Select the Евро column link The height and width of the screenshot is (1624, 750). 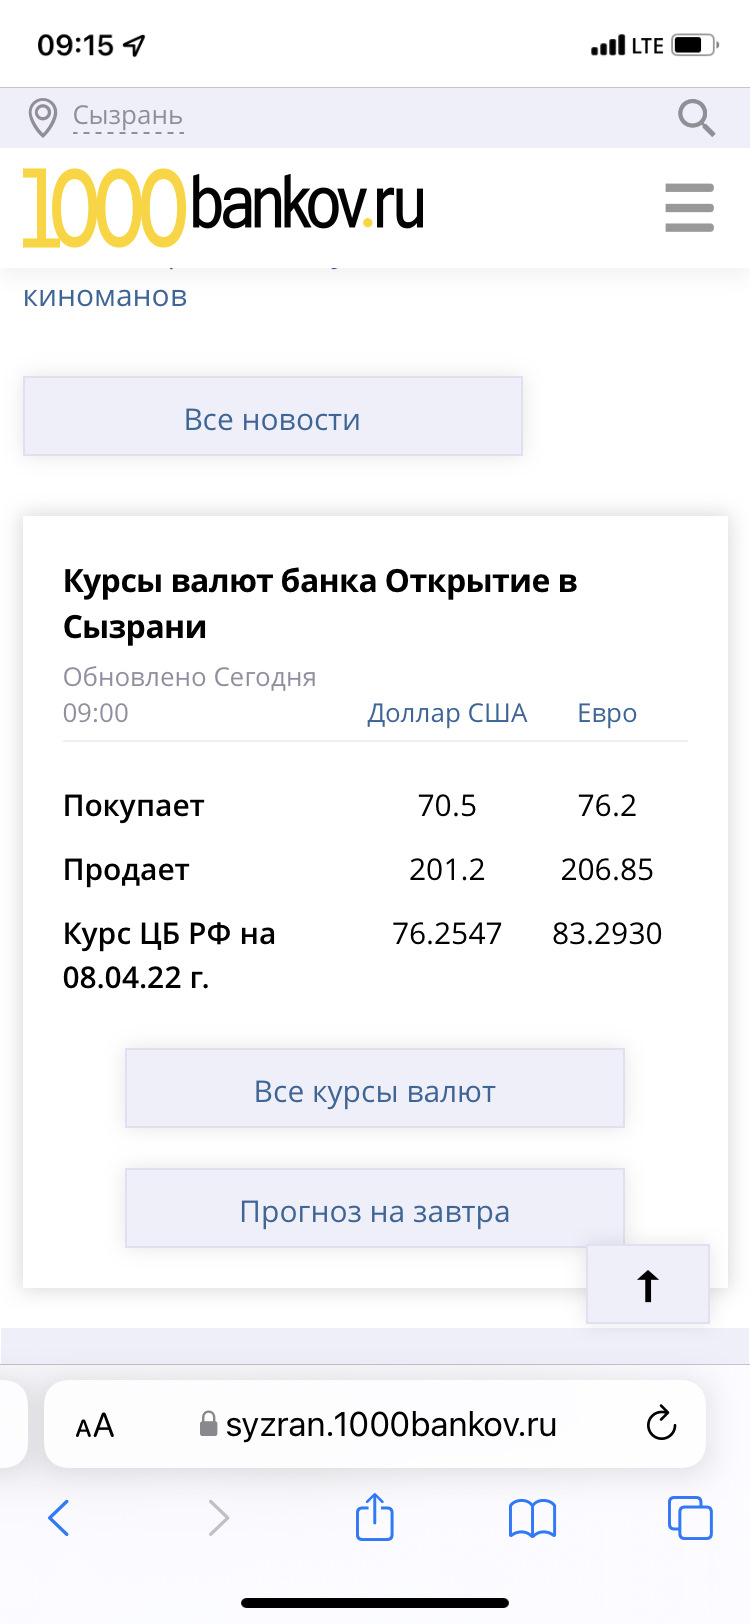point(607,713)
